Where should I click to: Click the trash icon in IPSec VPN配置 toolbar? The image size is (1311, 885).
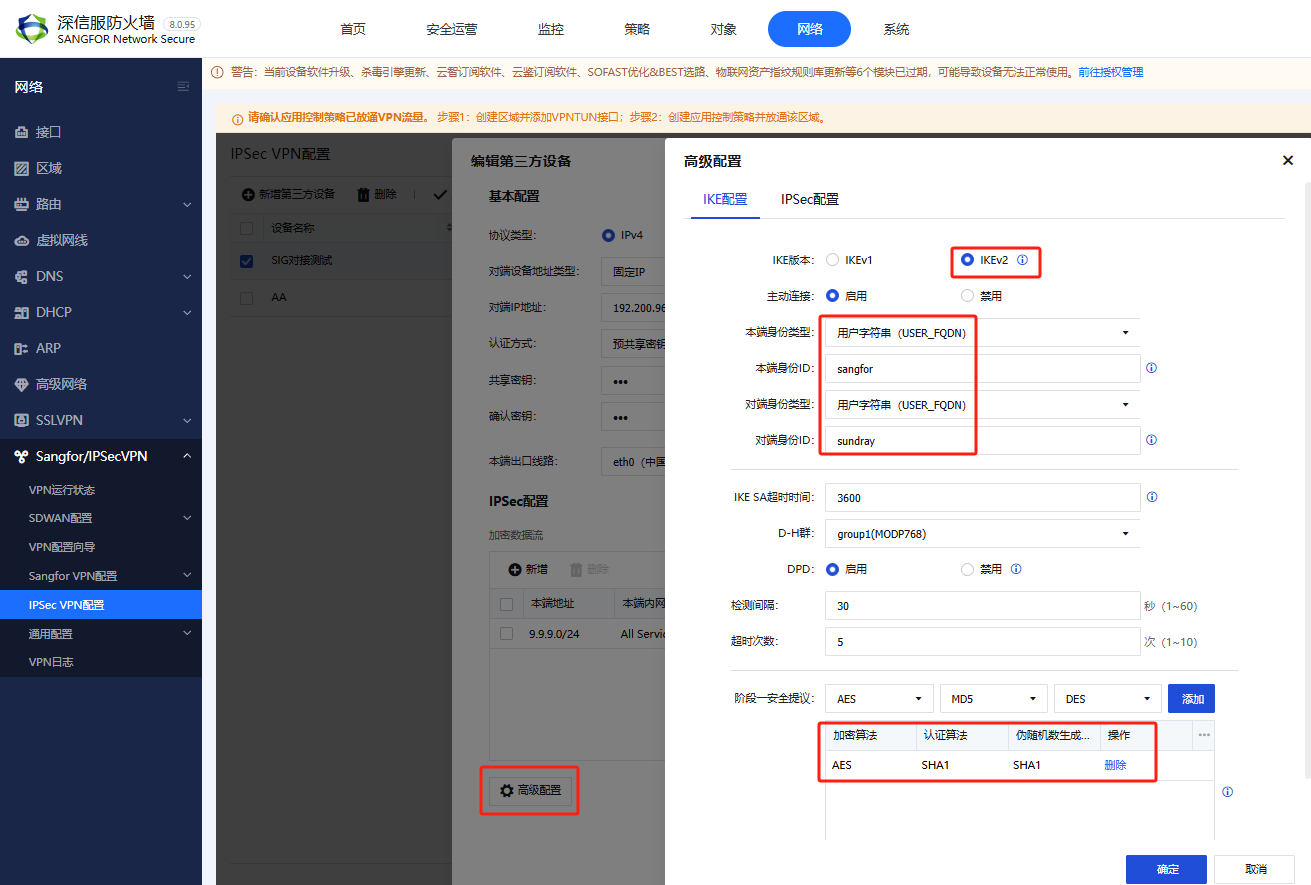(364, 194)
